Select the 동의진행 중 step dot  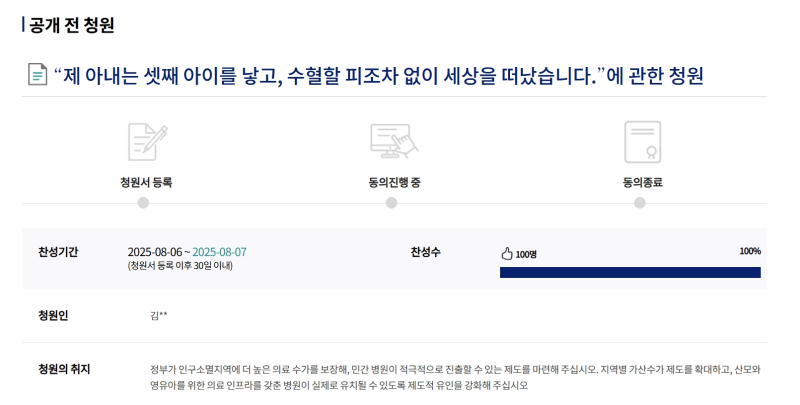click(x=391, y=203)
